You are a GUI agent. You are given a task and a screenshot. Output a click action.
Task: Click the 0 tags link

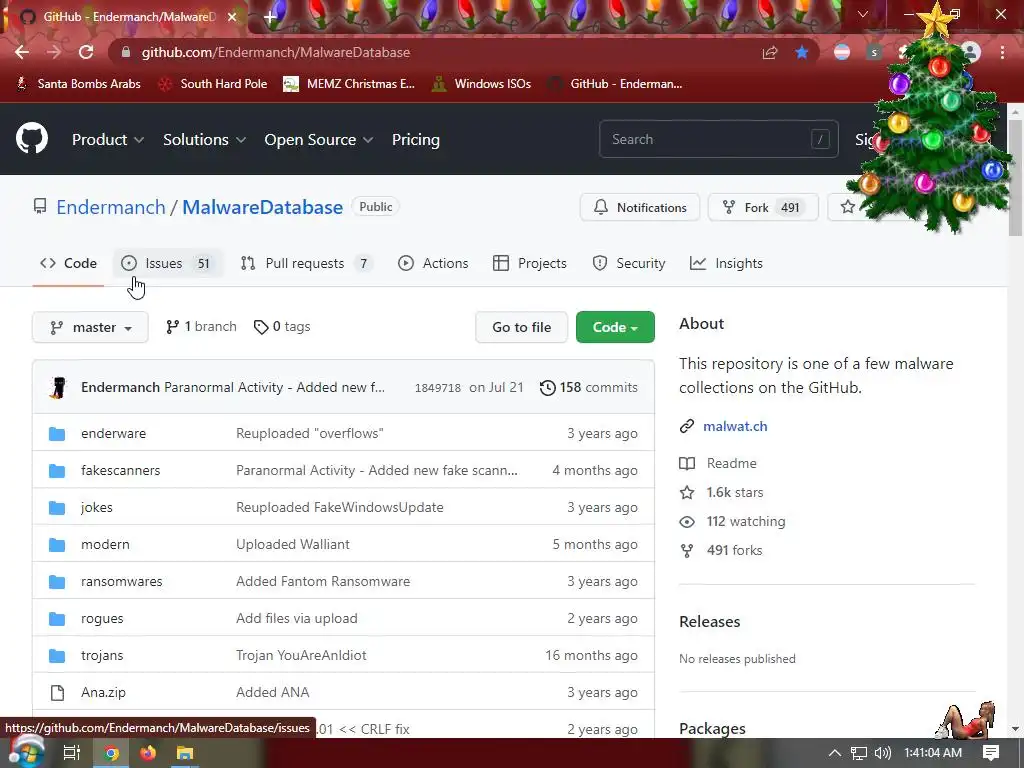282,327
